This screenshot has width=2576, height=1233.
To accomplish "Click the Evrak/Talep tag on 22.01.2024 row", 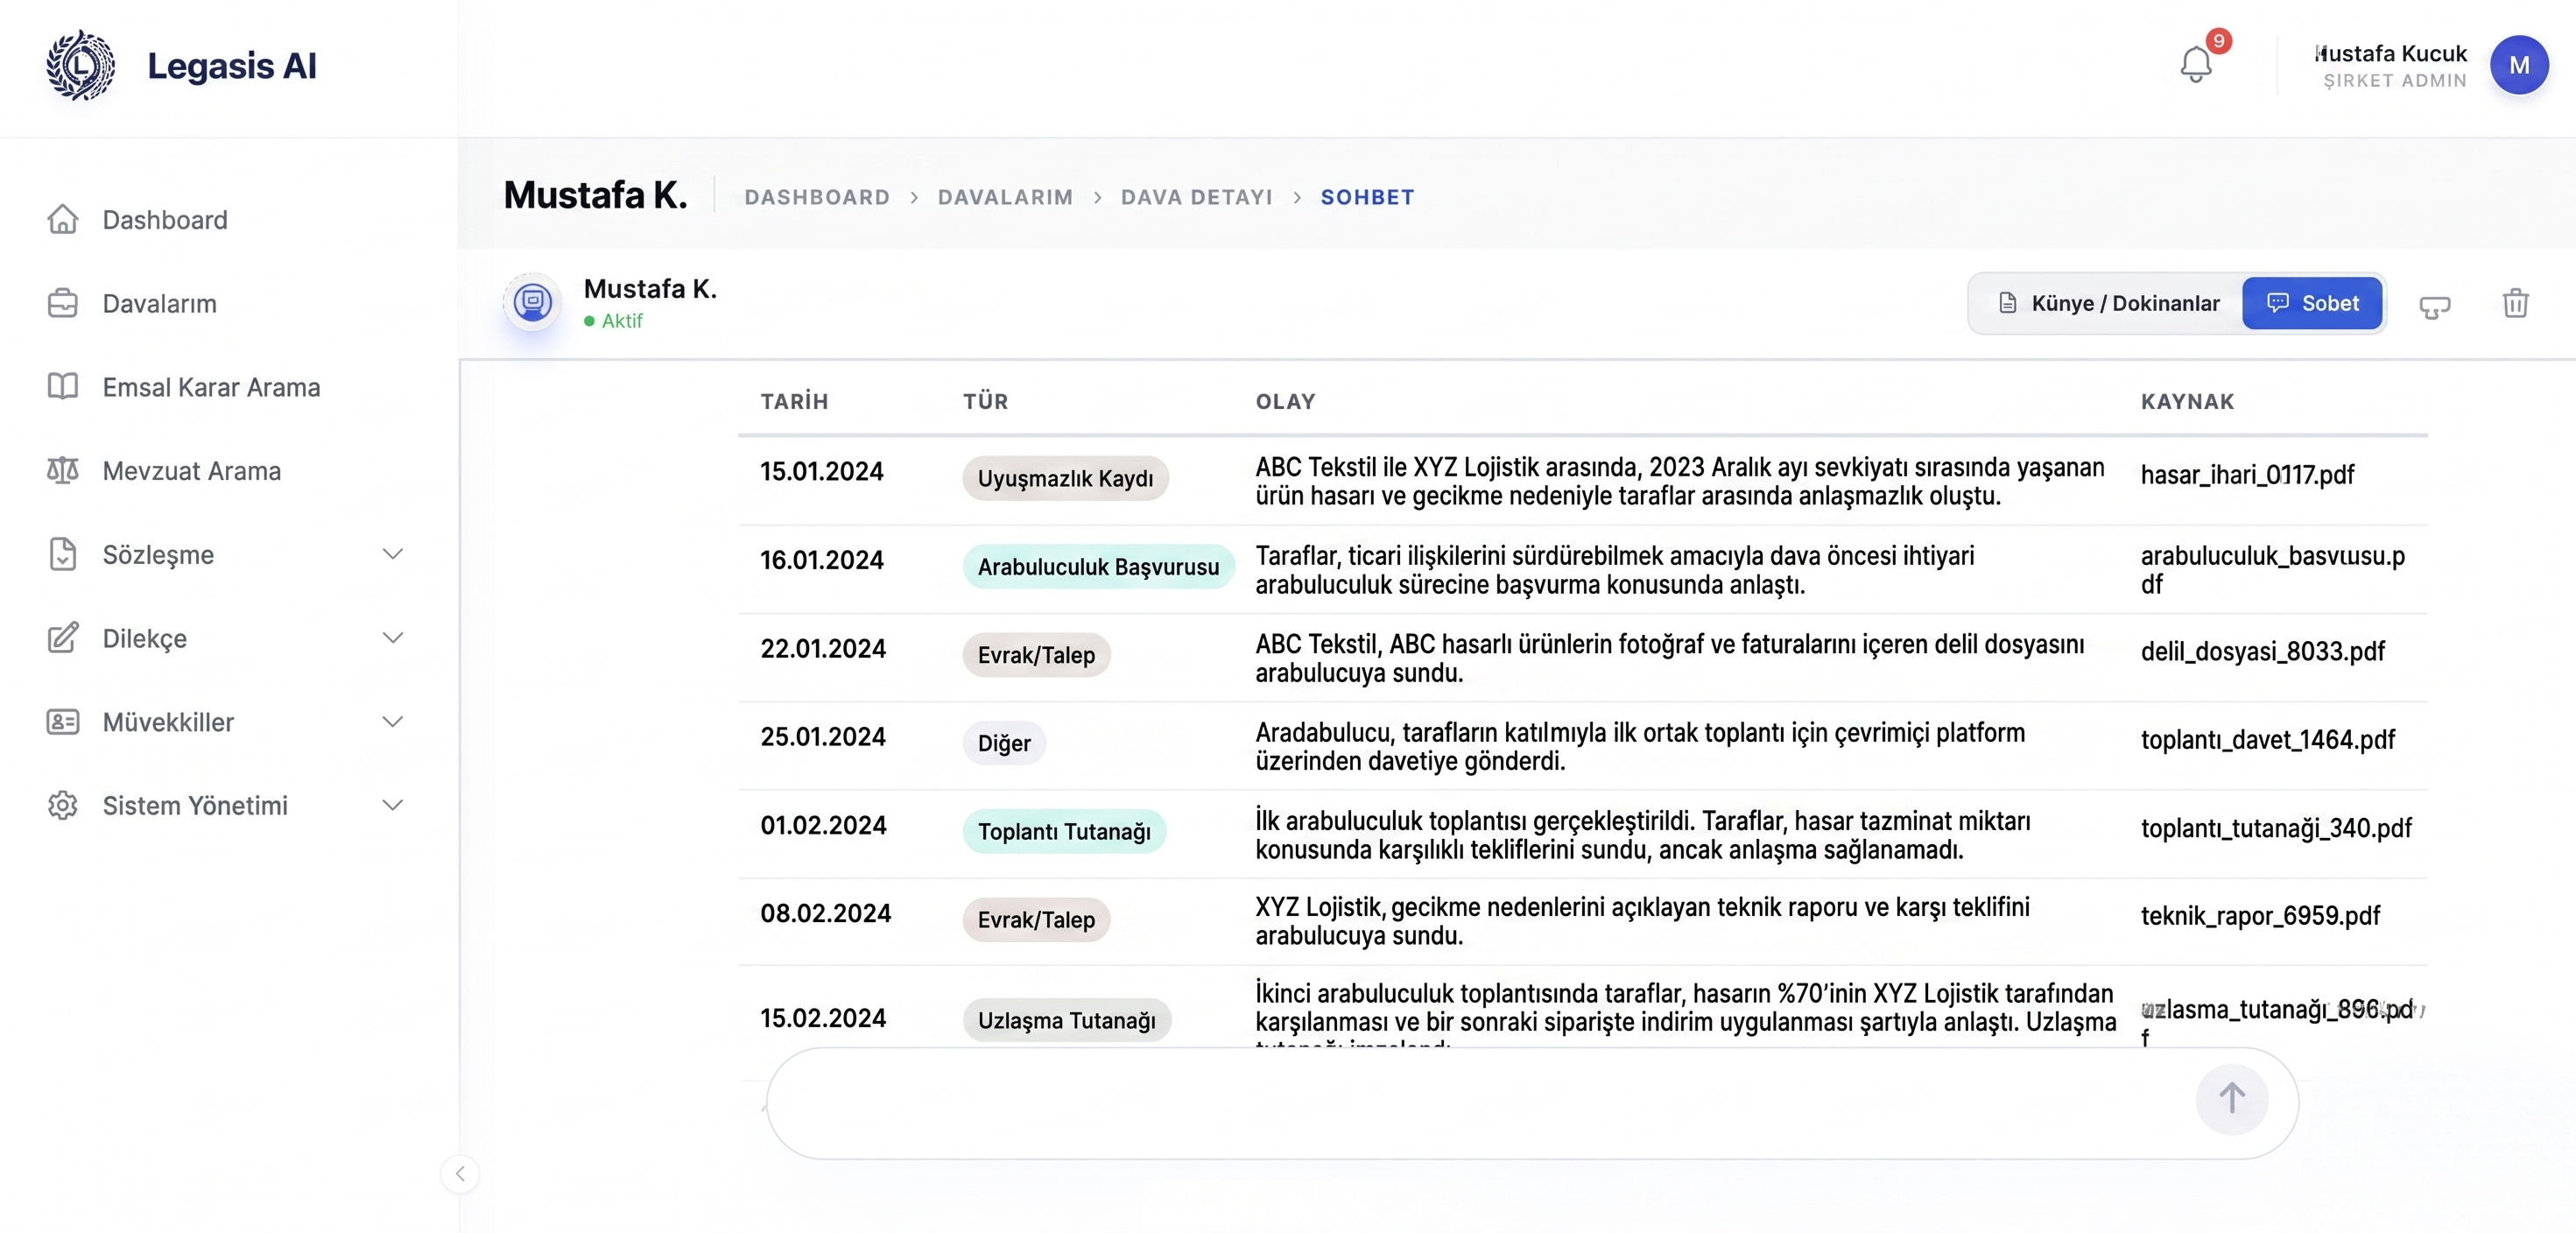I will coord(1036,655).
